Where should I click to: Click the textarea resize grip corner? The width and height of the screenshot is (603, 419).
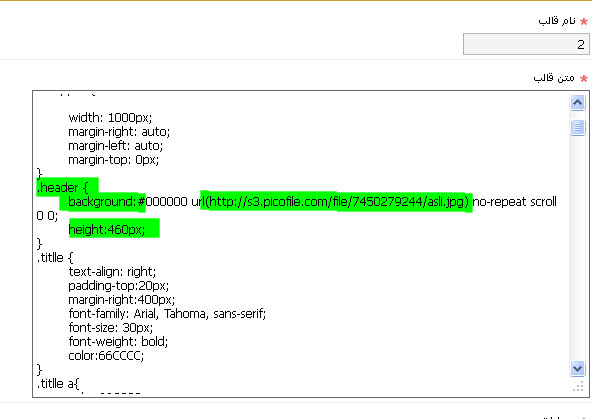pyautogui.click(x=578, y=386)
